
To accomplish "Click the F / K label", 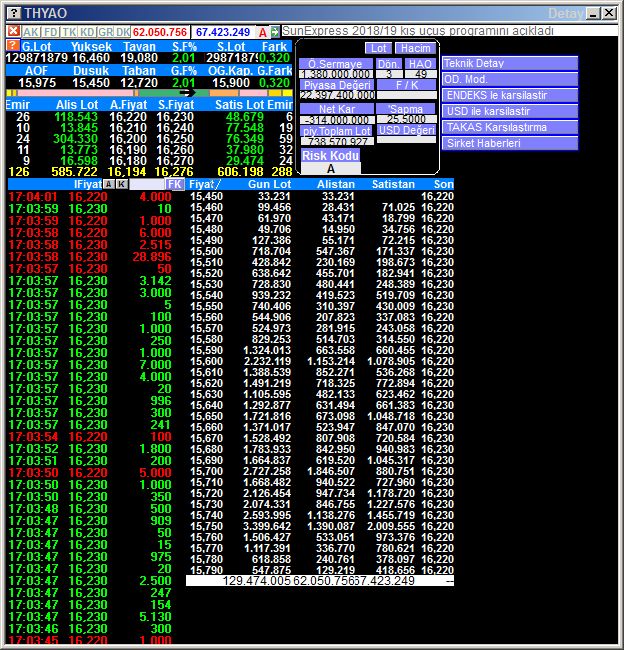I will coord(406,85).
